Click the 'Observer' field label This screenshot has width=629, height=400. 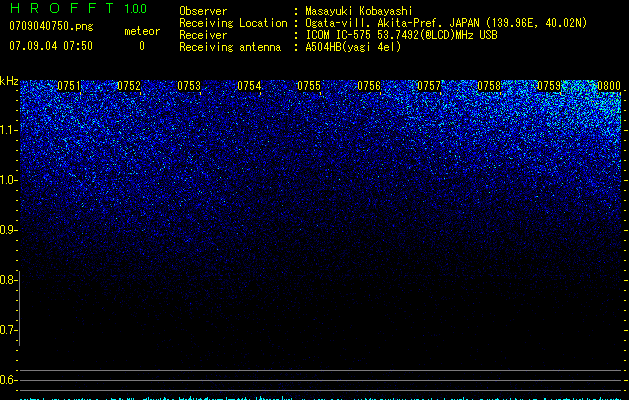(x=203, y=11)
